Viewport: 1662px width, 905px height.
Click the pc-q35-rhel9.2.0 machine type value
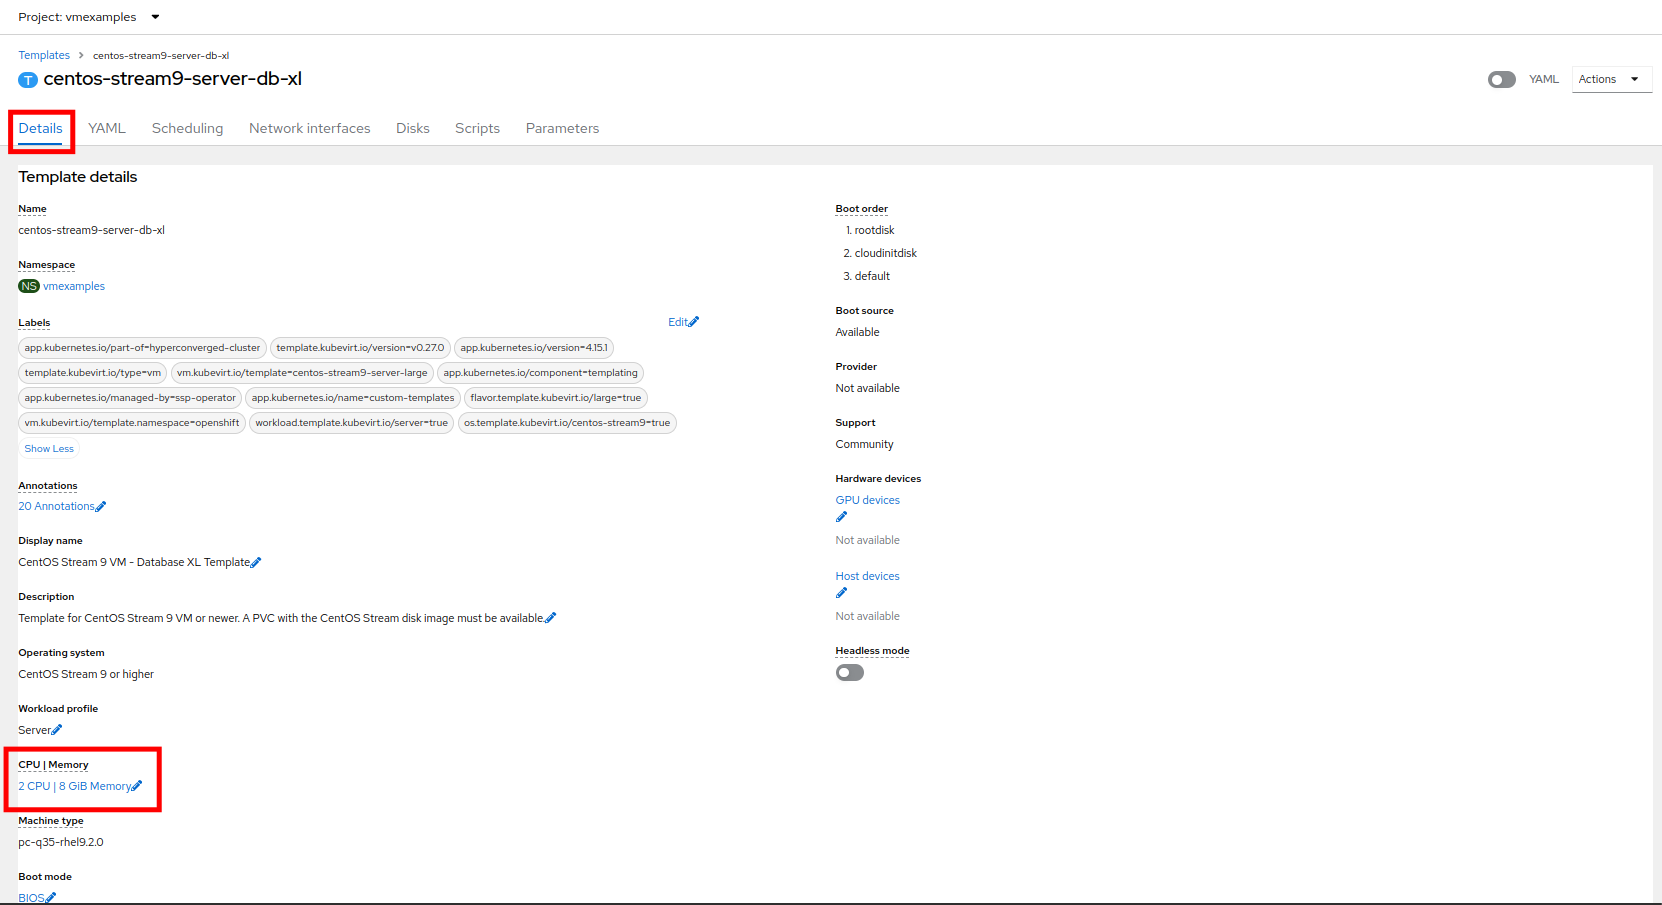61,842
